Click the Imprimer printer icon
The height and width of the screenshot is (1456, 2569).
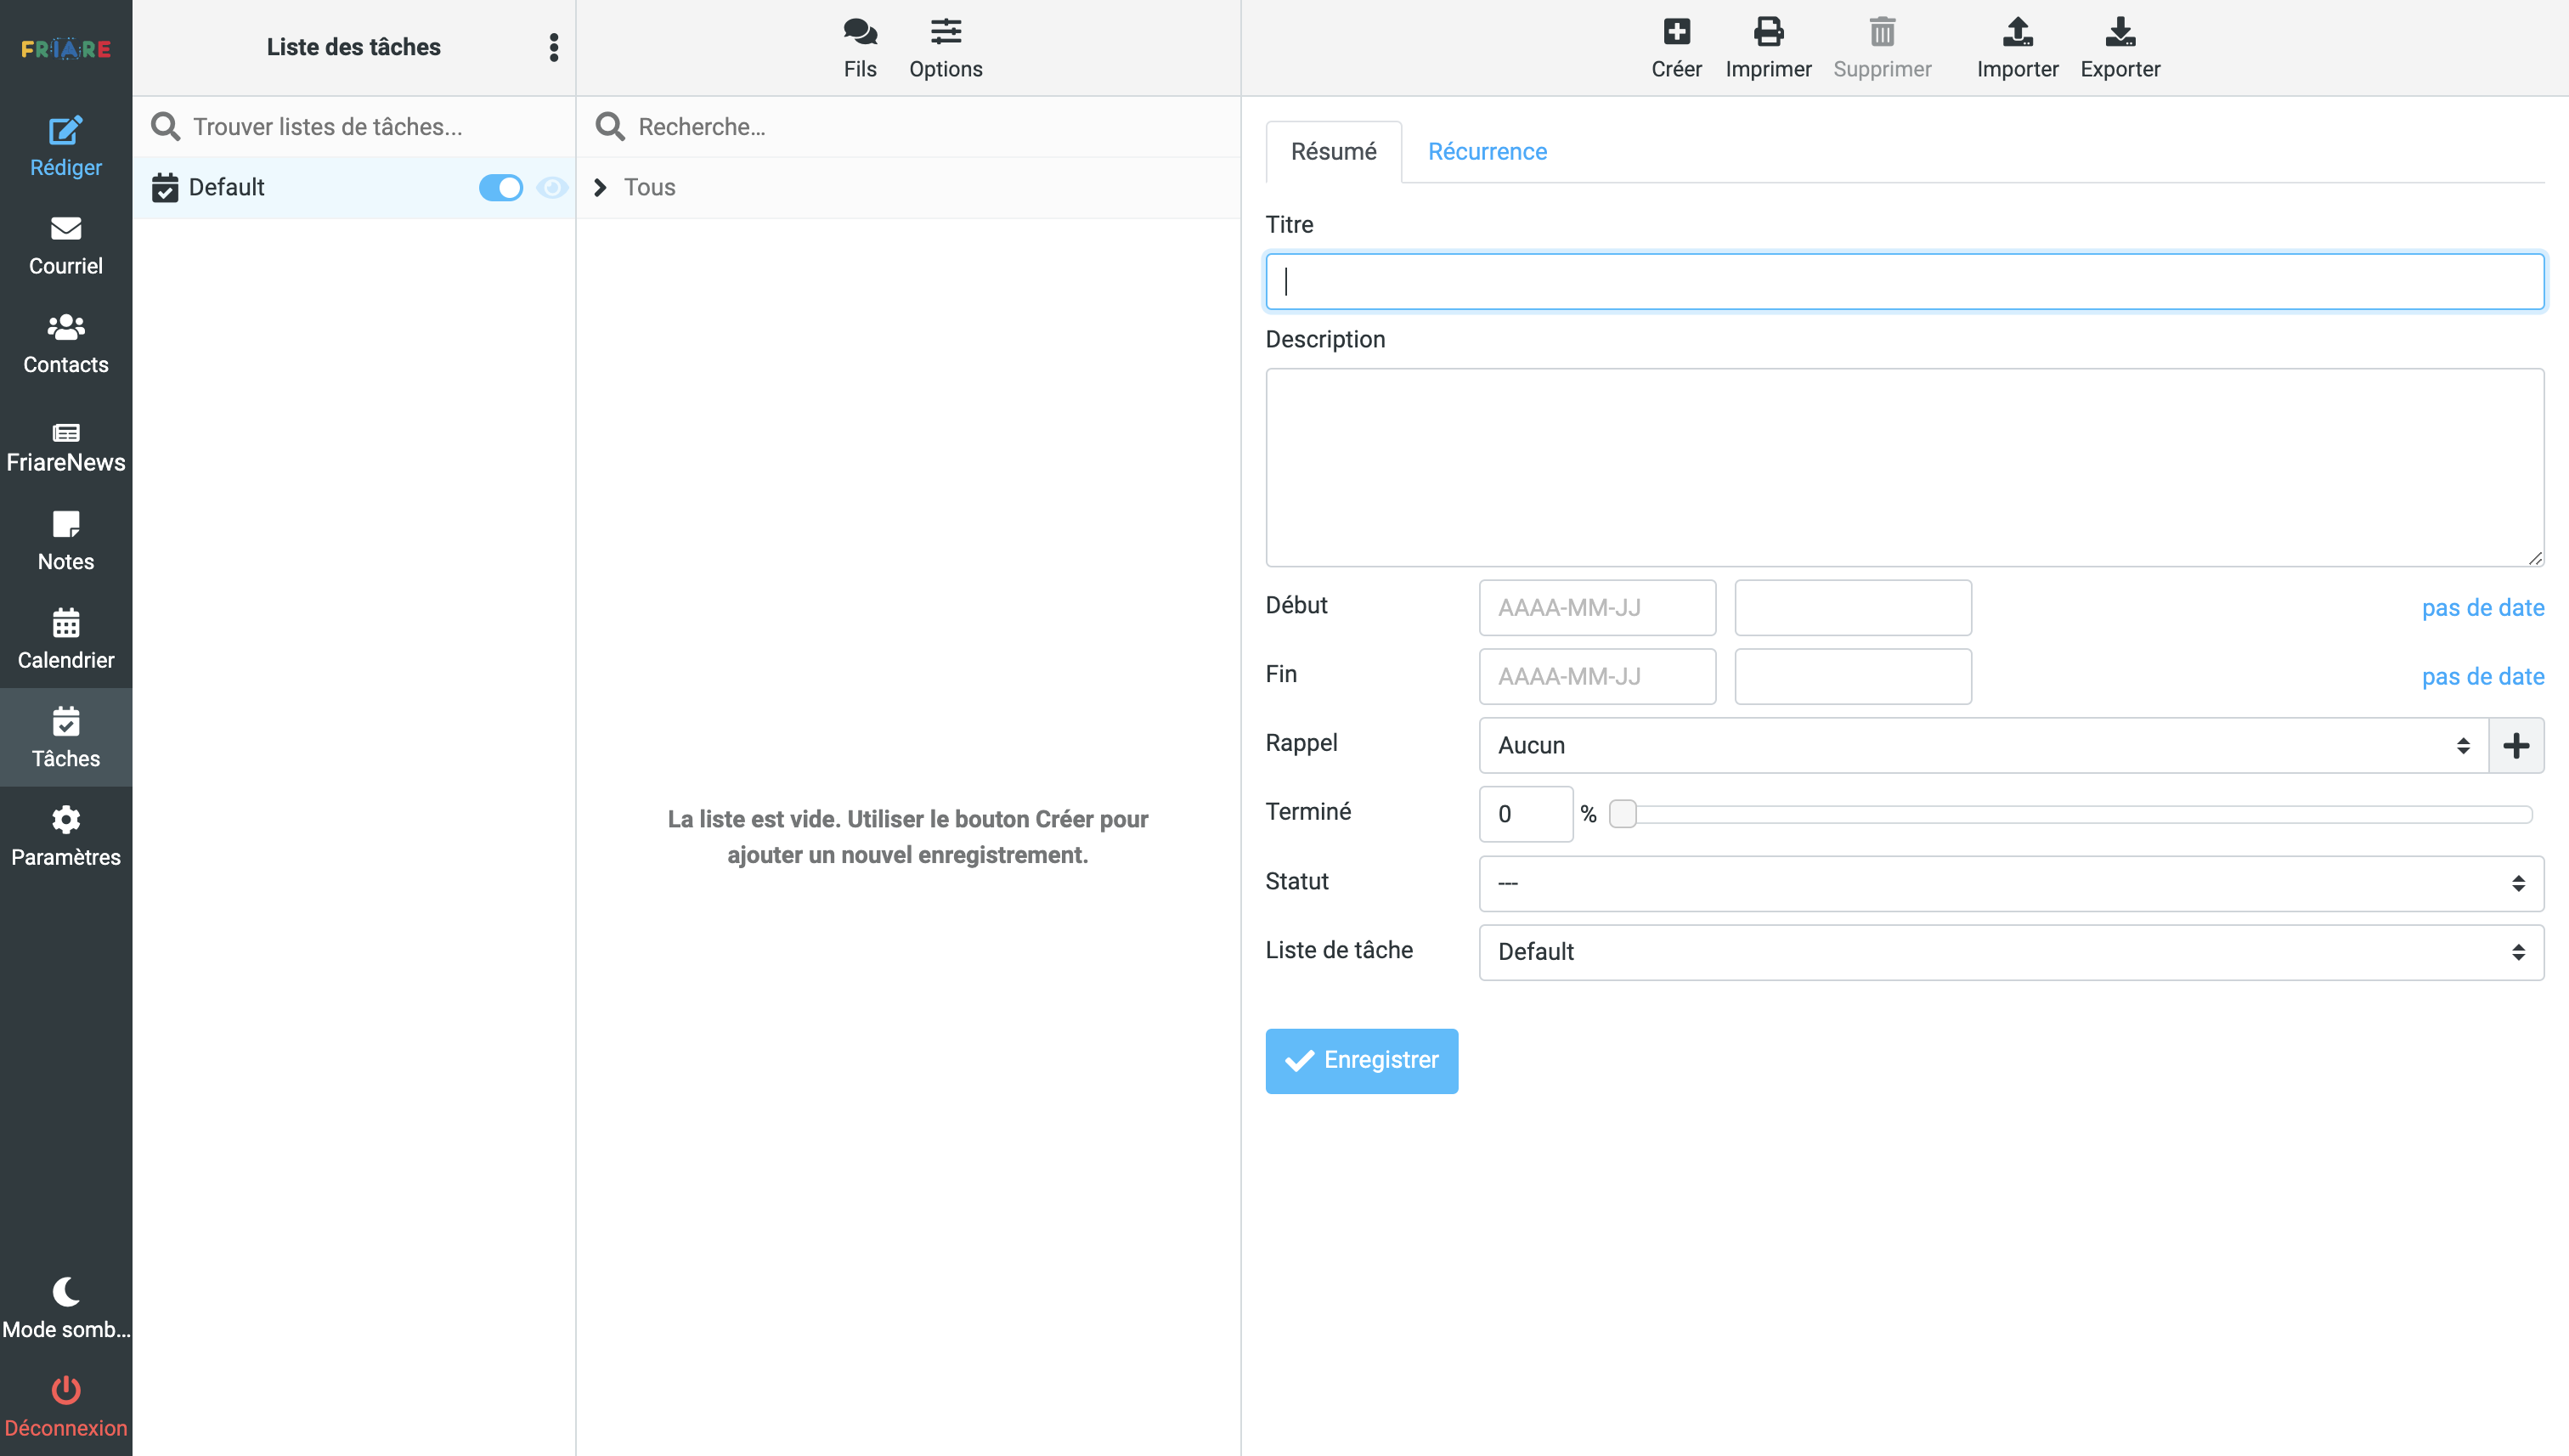pyautogui.click(x=1767, y=33)
